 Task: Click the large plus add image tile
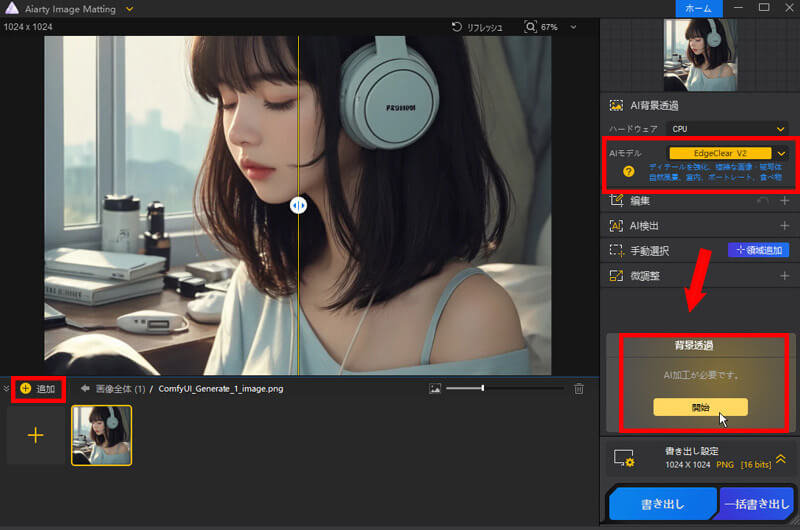(x=35, y=435)
